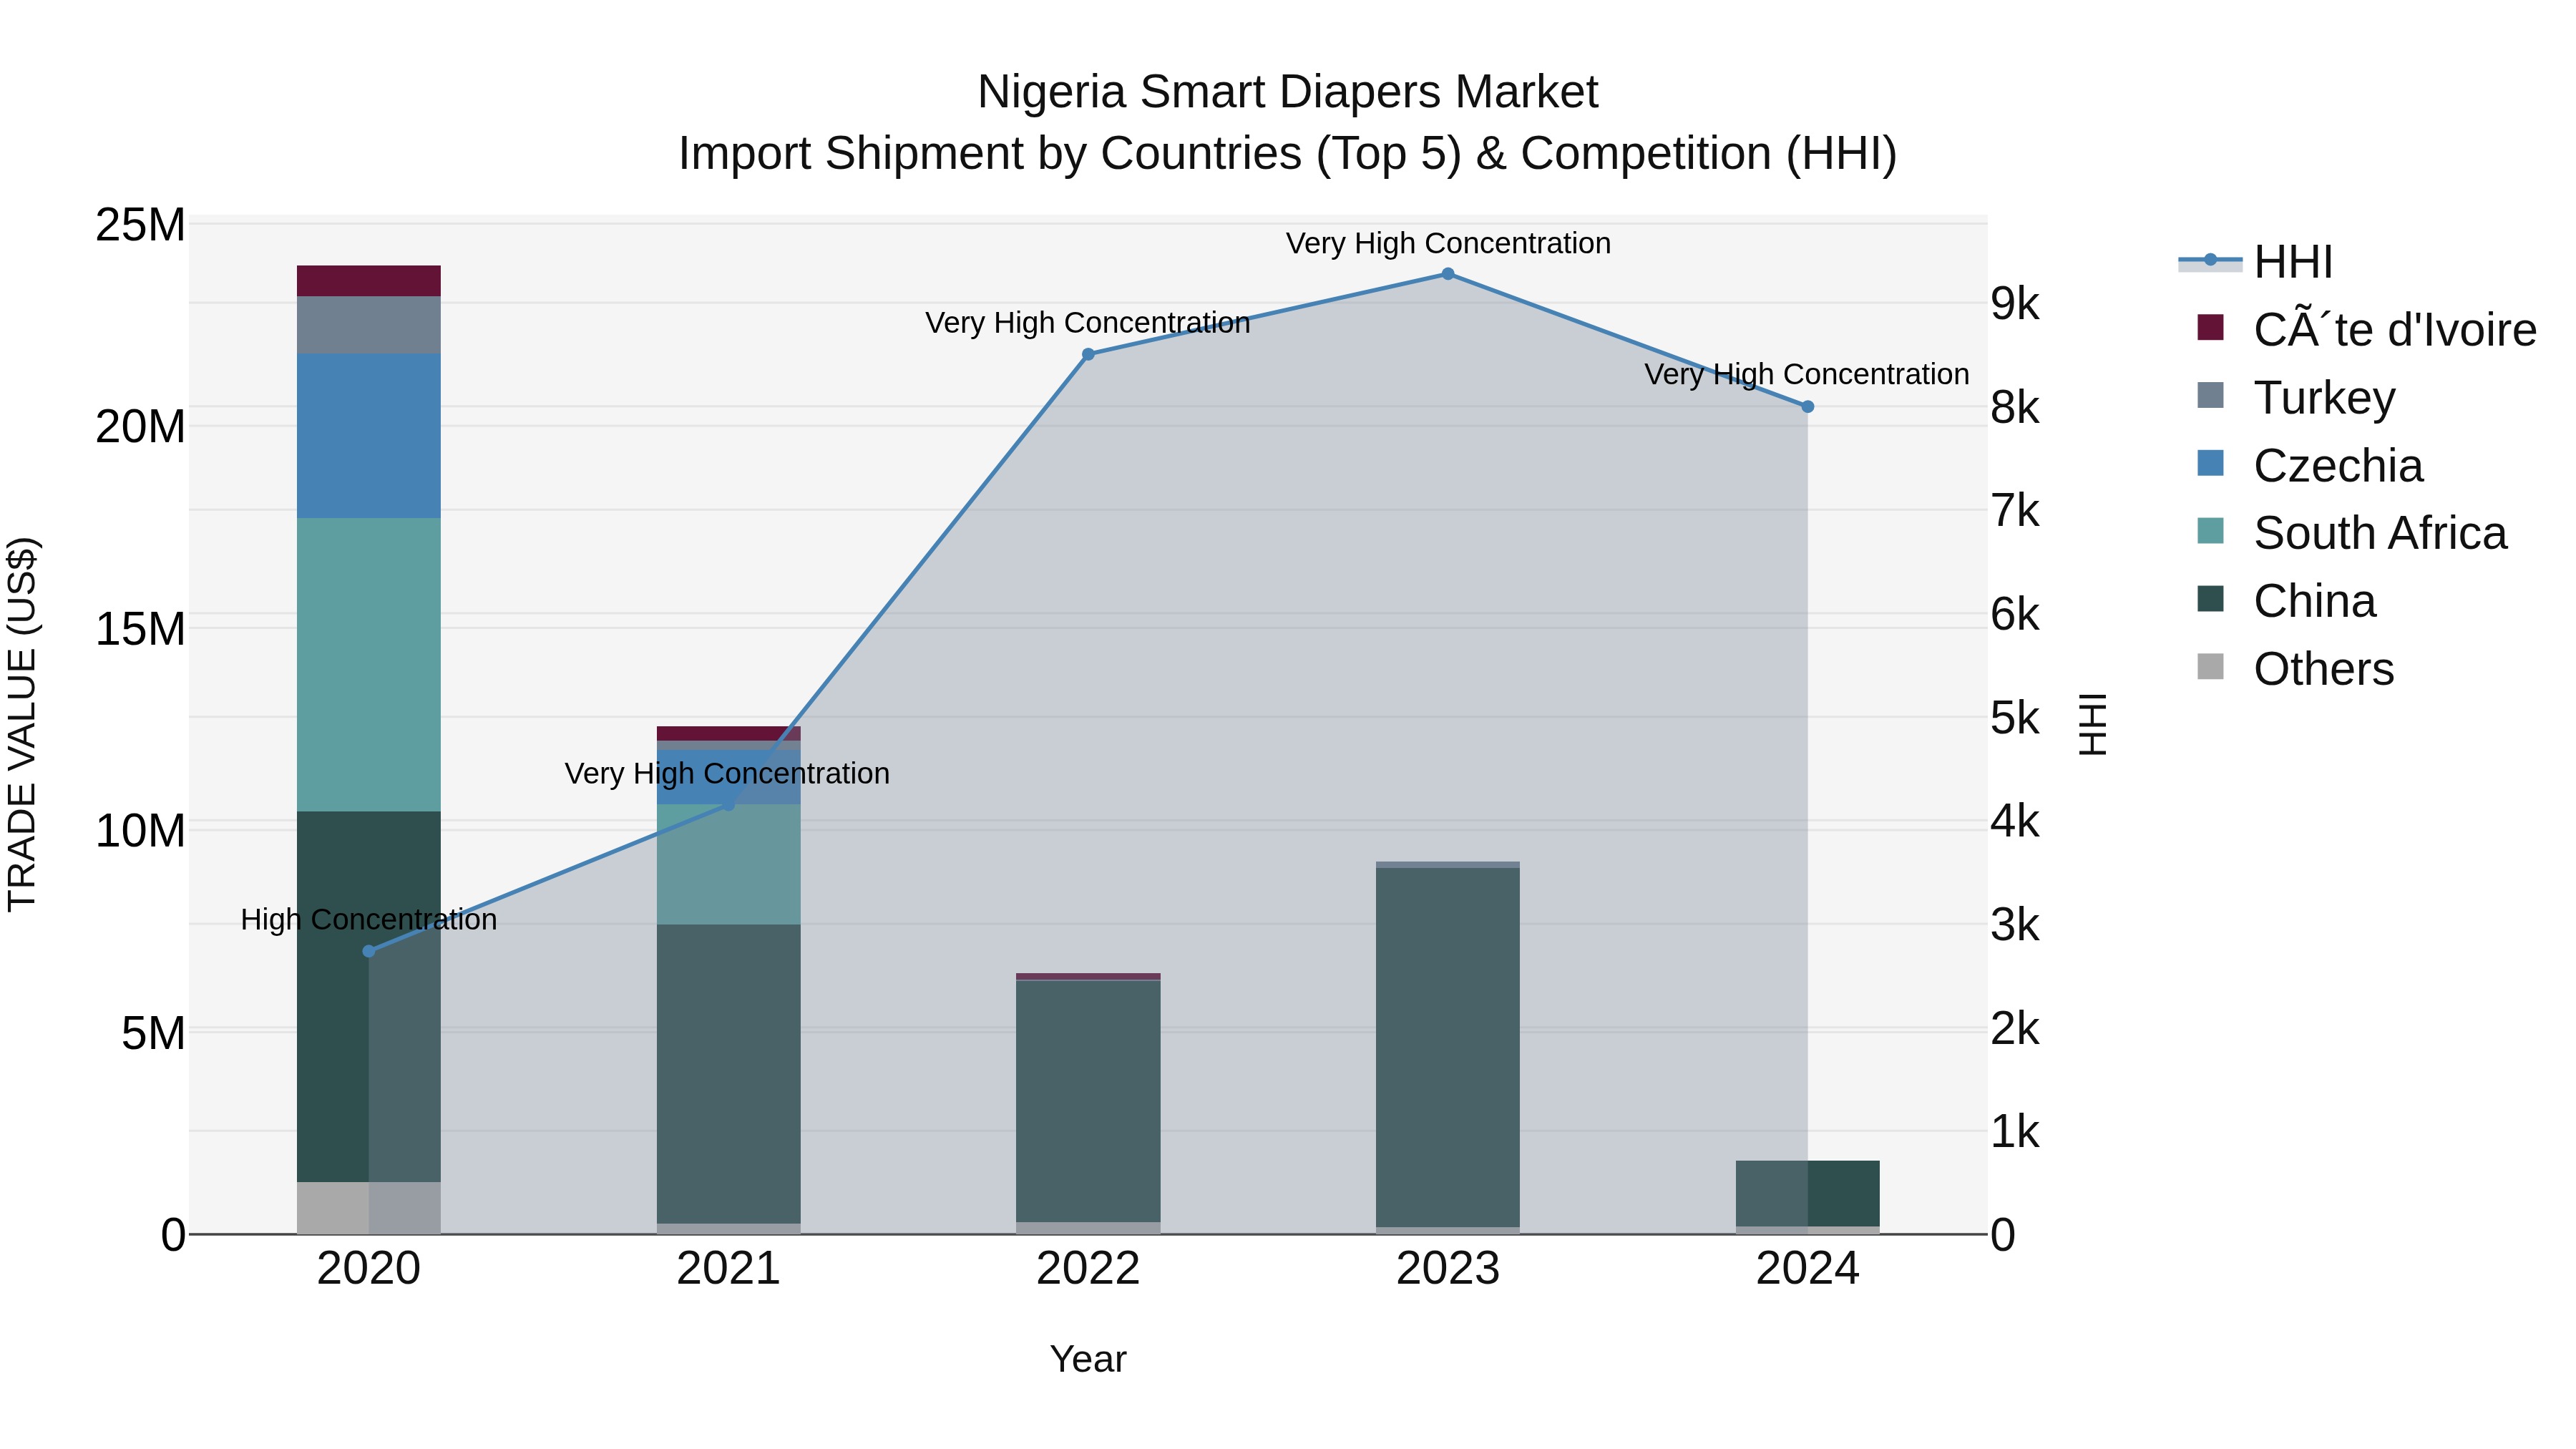Select the 2020 China bar segment

click(369, 997)
